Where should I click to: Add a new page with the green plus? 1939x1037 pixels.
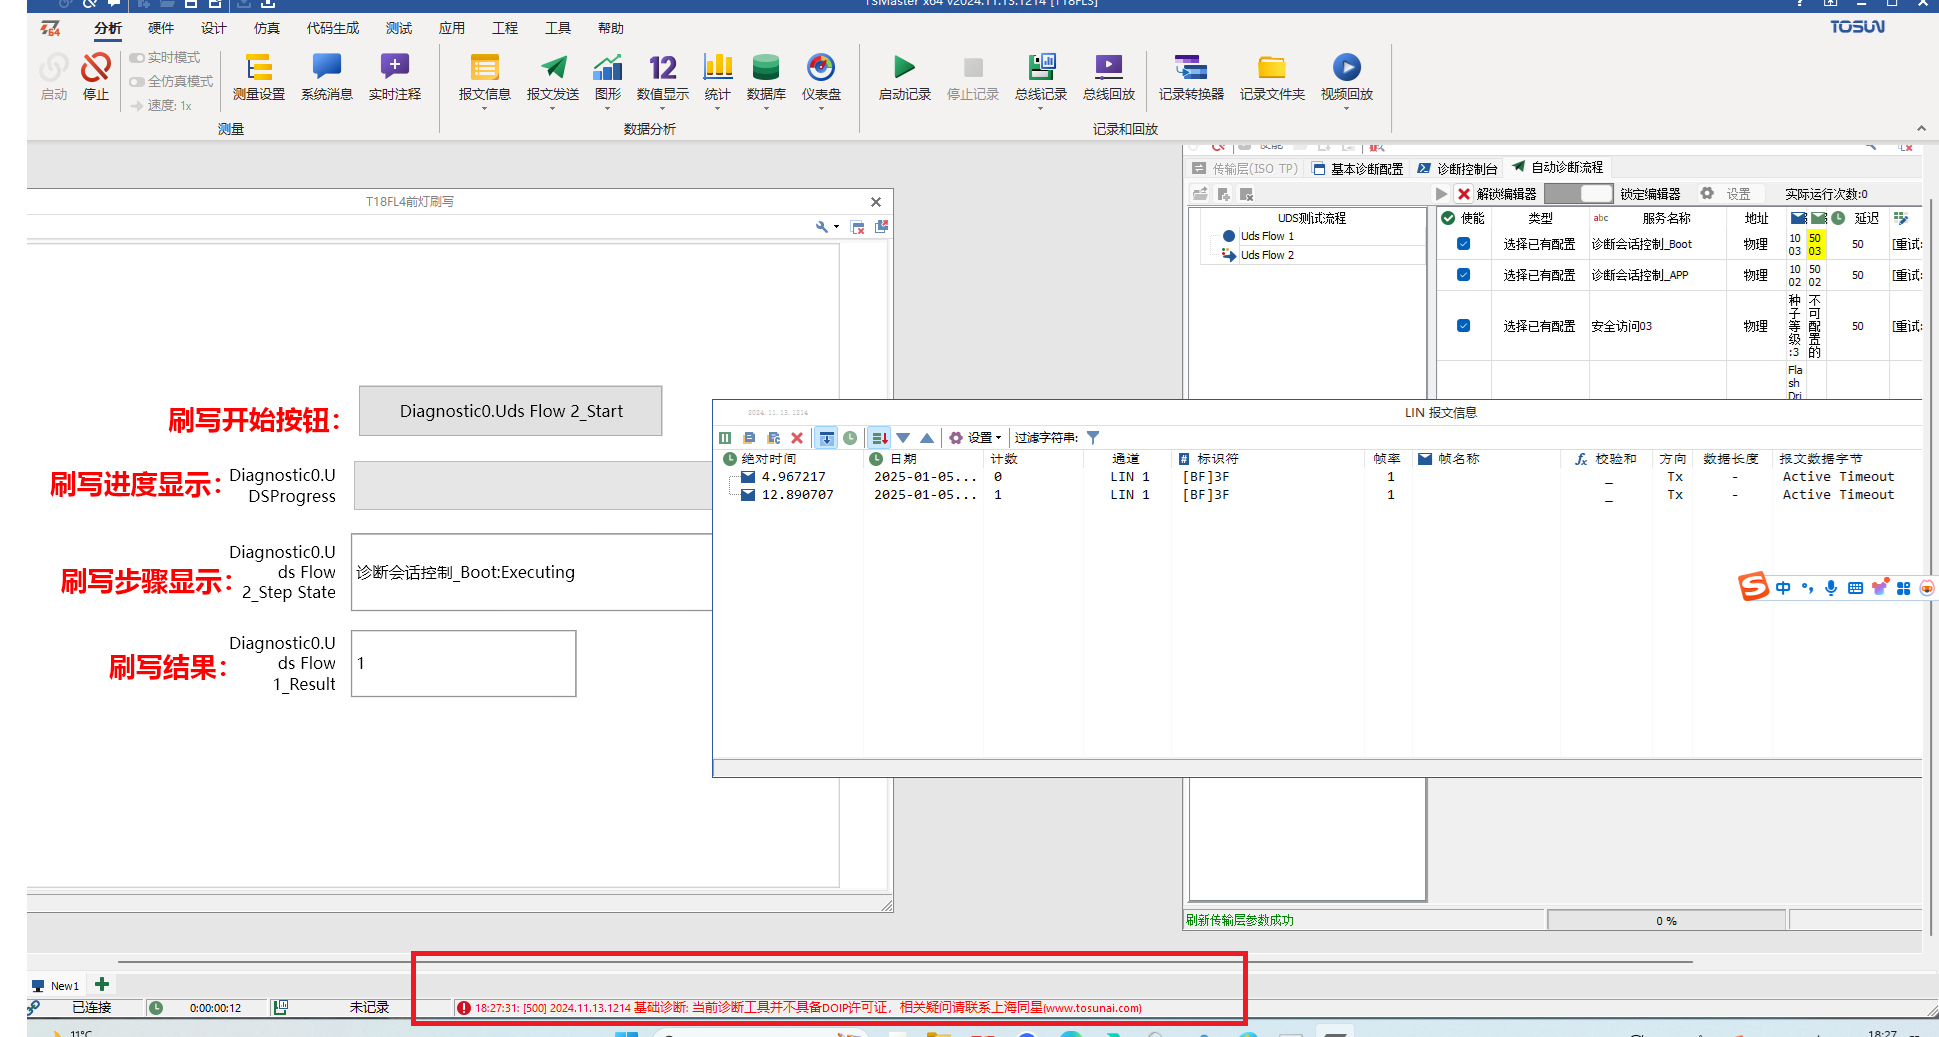click(x=102, y=984)
